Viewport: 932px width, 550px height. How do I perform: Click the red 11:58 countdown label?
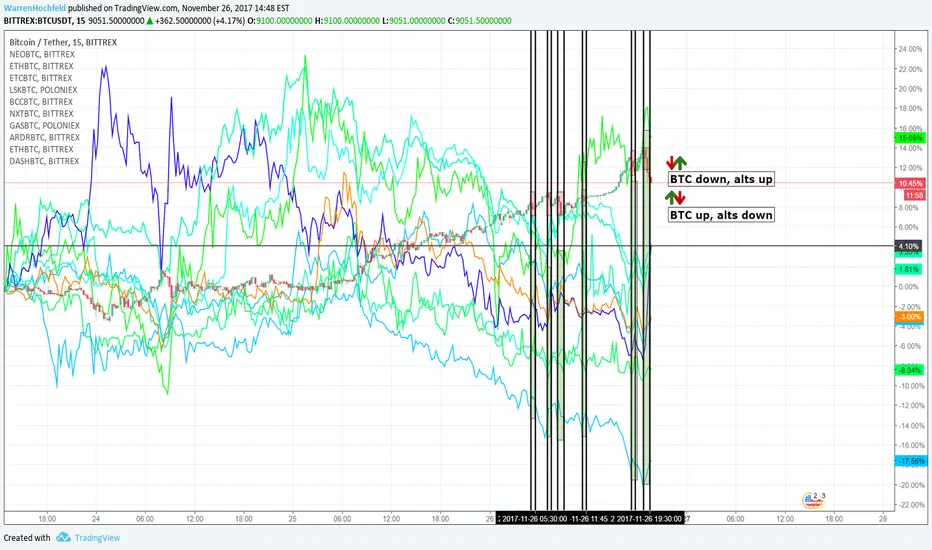pyautogui.click(x=914, y=195)
